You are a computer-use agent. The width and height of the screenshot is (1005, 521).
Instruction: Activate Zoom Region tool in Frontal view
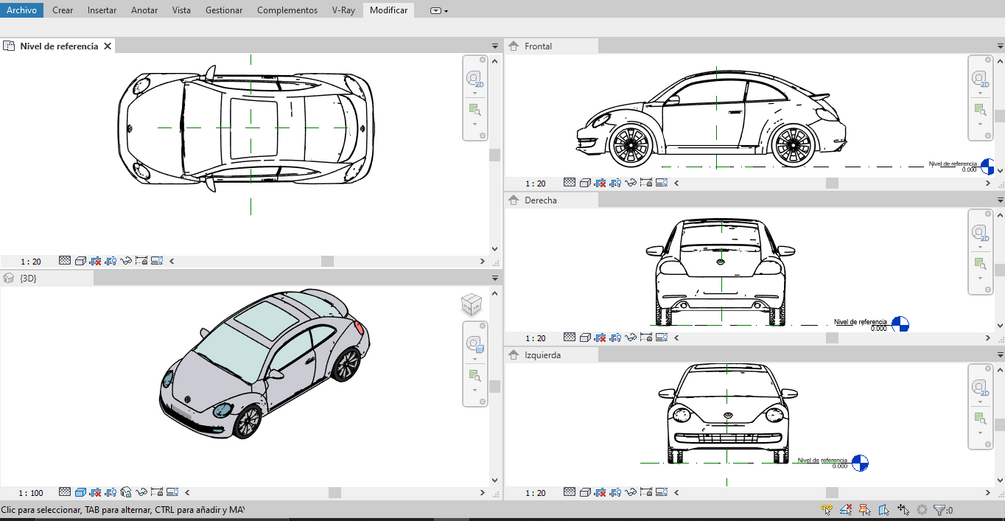(x=979, y=110)
